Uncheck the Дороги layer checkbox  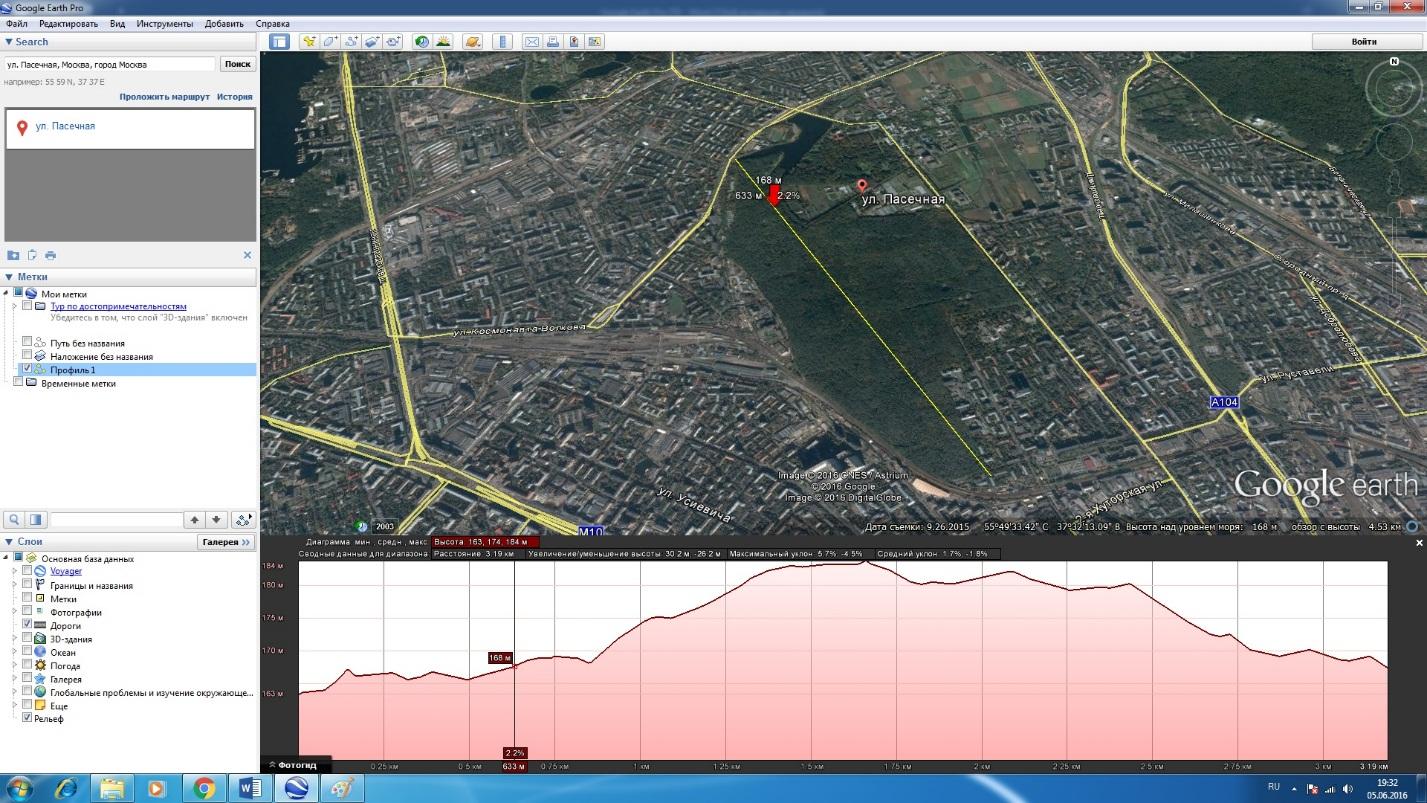tap(28, 625)
